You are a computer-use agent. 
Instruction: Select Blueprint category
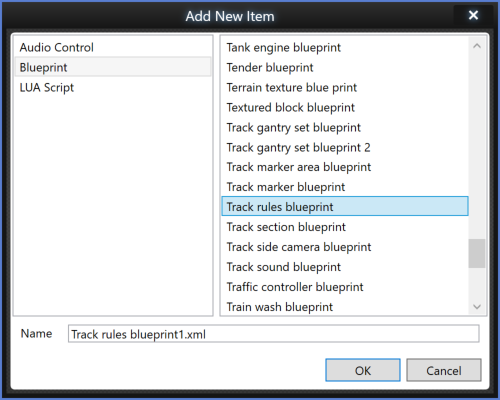113,67
